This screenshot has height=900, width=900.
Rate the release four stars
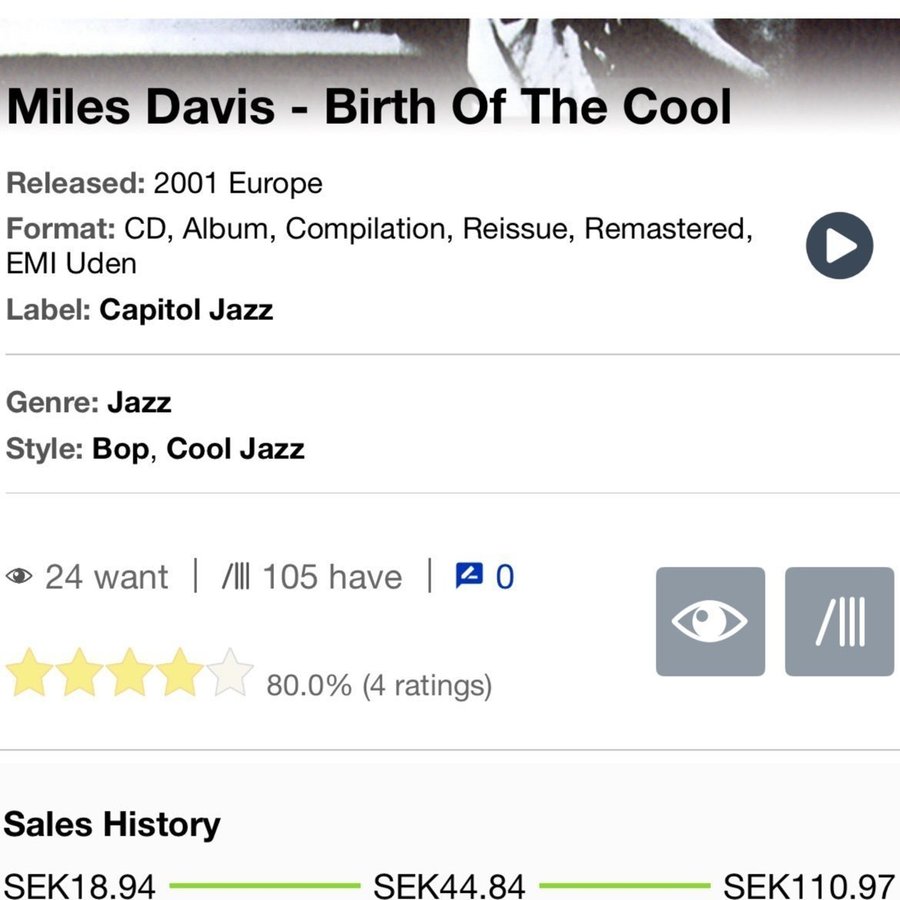tap(180, 672)
